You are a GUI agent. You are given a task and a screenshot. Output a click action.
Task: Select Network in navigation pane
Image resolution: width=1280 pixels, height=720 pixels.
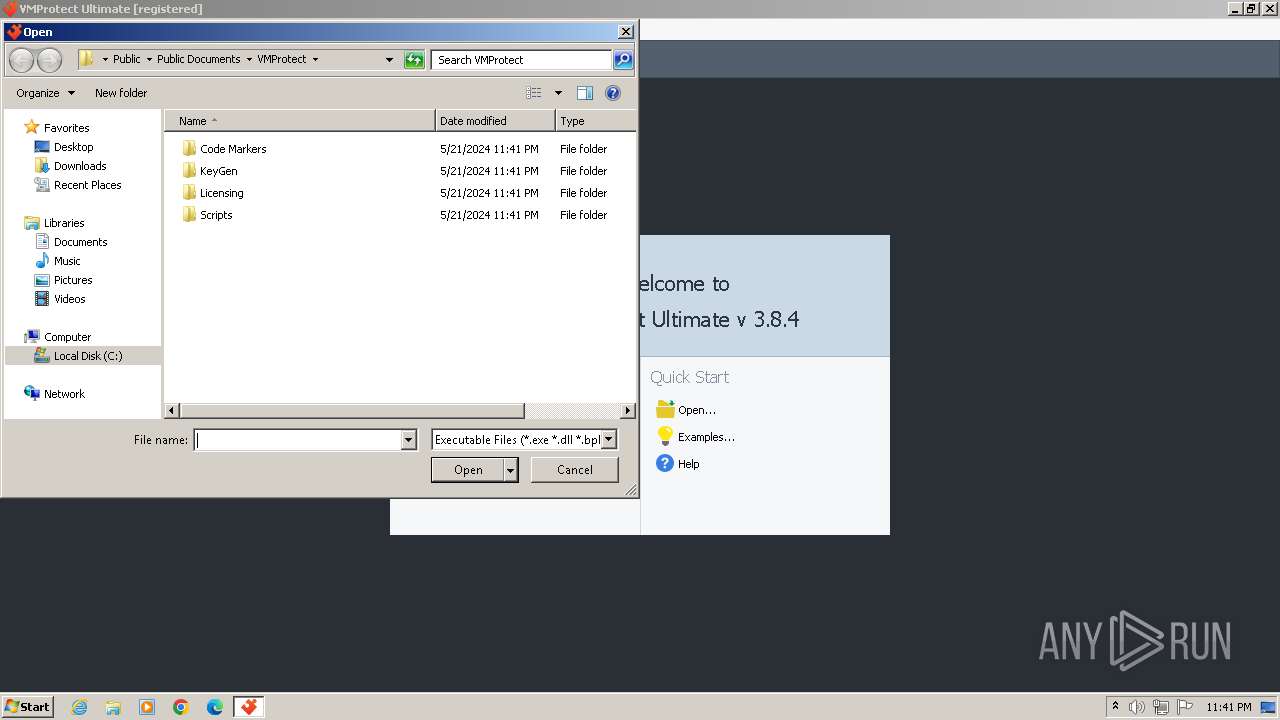64,394
